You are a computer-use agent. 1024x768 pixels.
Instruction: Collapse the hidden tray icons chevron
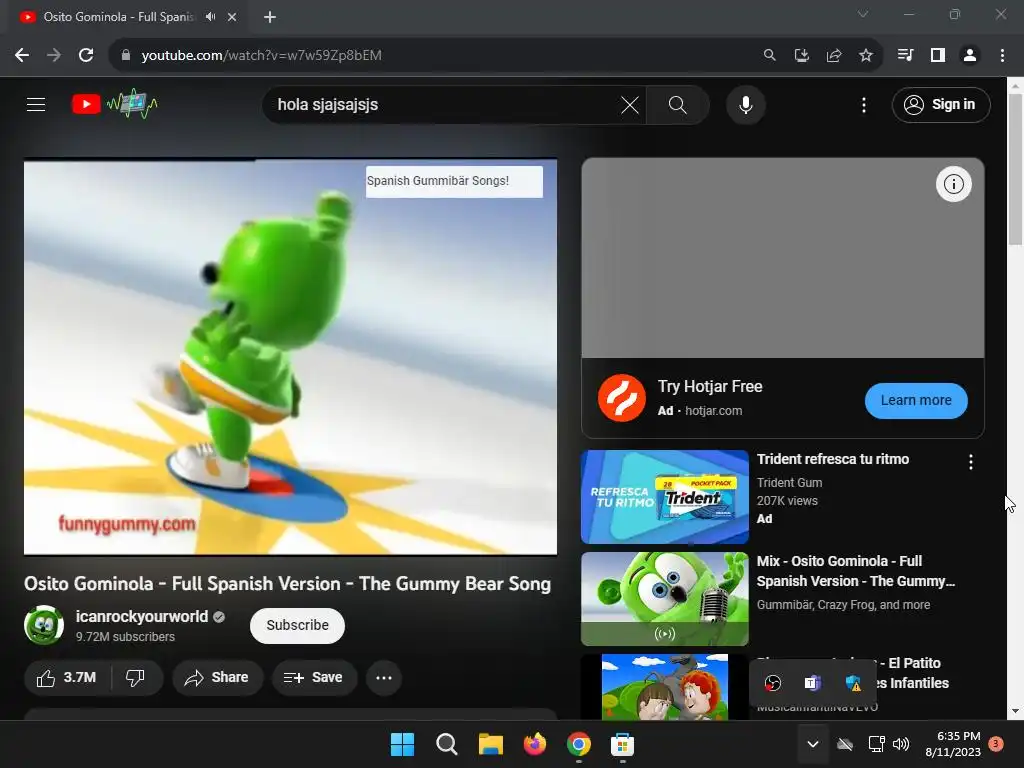[x=812, y=744]
